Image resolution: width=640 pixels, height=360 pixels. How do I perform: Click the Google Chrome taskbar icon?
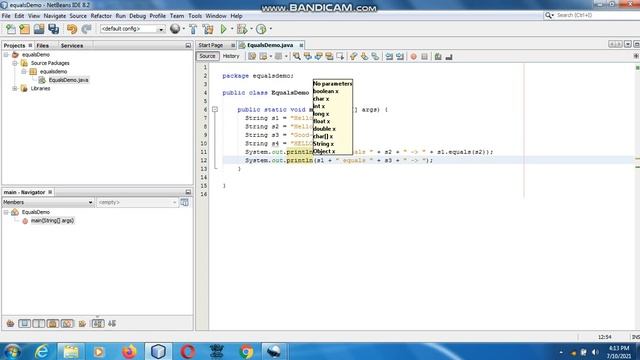tap(246, 351)
